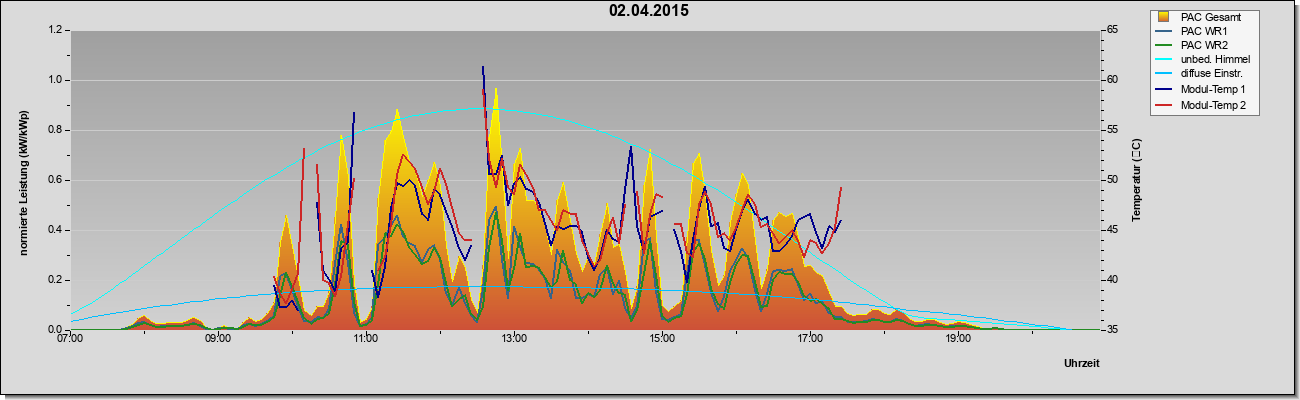Click the 0.0 value on power axis
Viewport: 1300px width, 400px height.
point(56,329)
